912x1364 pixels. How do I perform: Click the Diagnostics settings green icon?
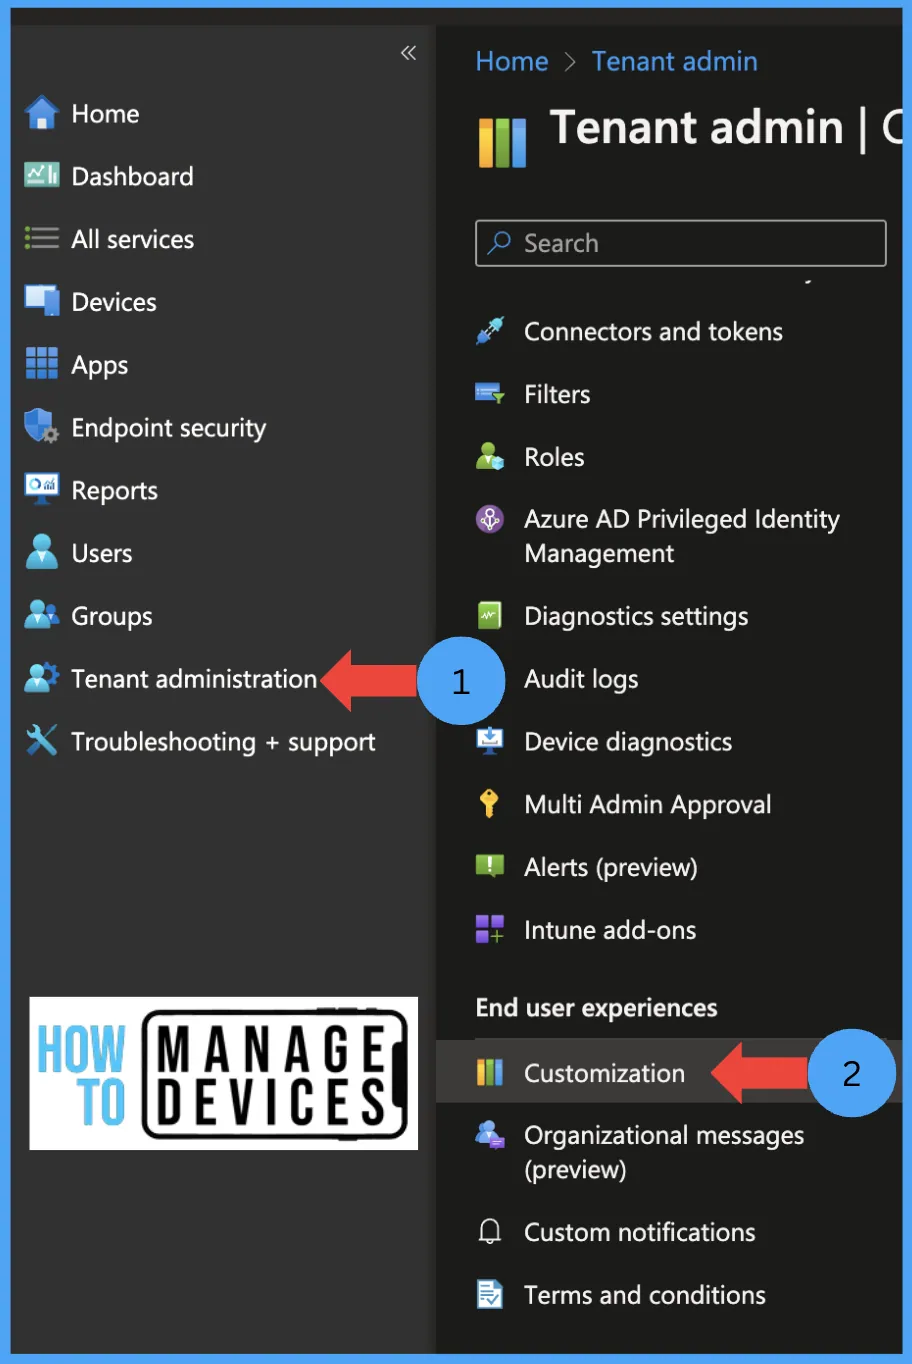(x=490, y=615)
